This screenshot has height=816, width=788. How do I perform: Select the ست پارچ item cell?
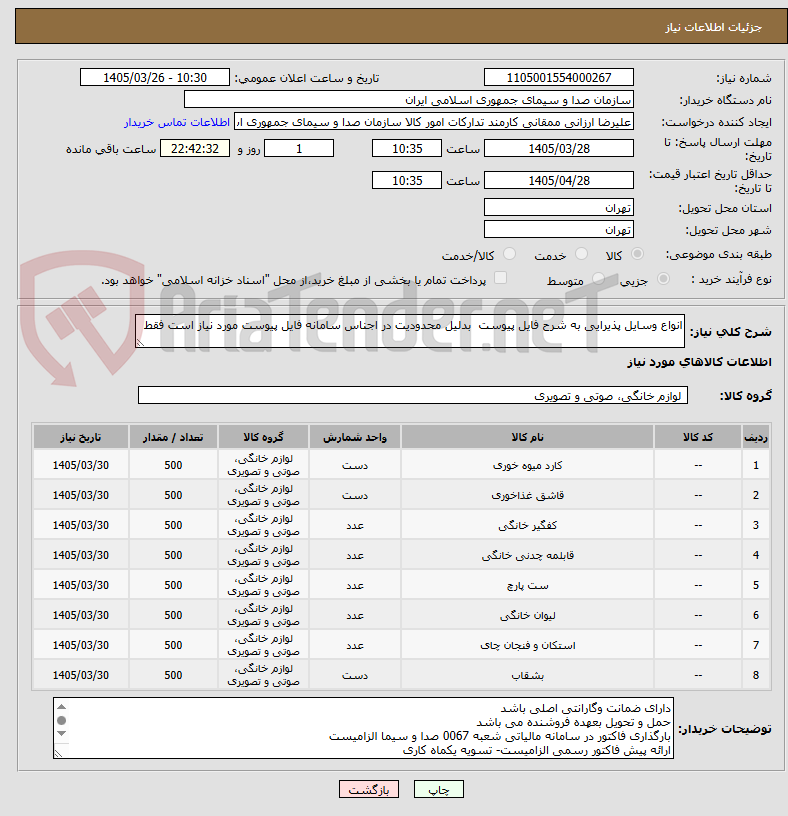[x=527, y=585]
